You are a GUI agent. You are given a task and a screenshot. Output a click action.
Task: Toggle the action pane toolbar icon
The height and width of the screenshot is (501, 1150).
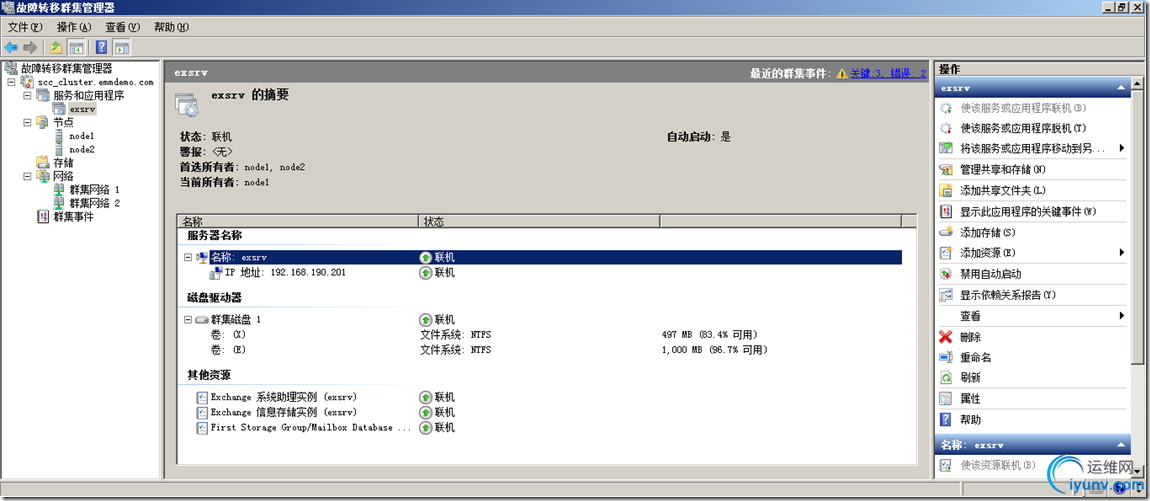coord(122,48)
